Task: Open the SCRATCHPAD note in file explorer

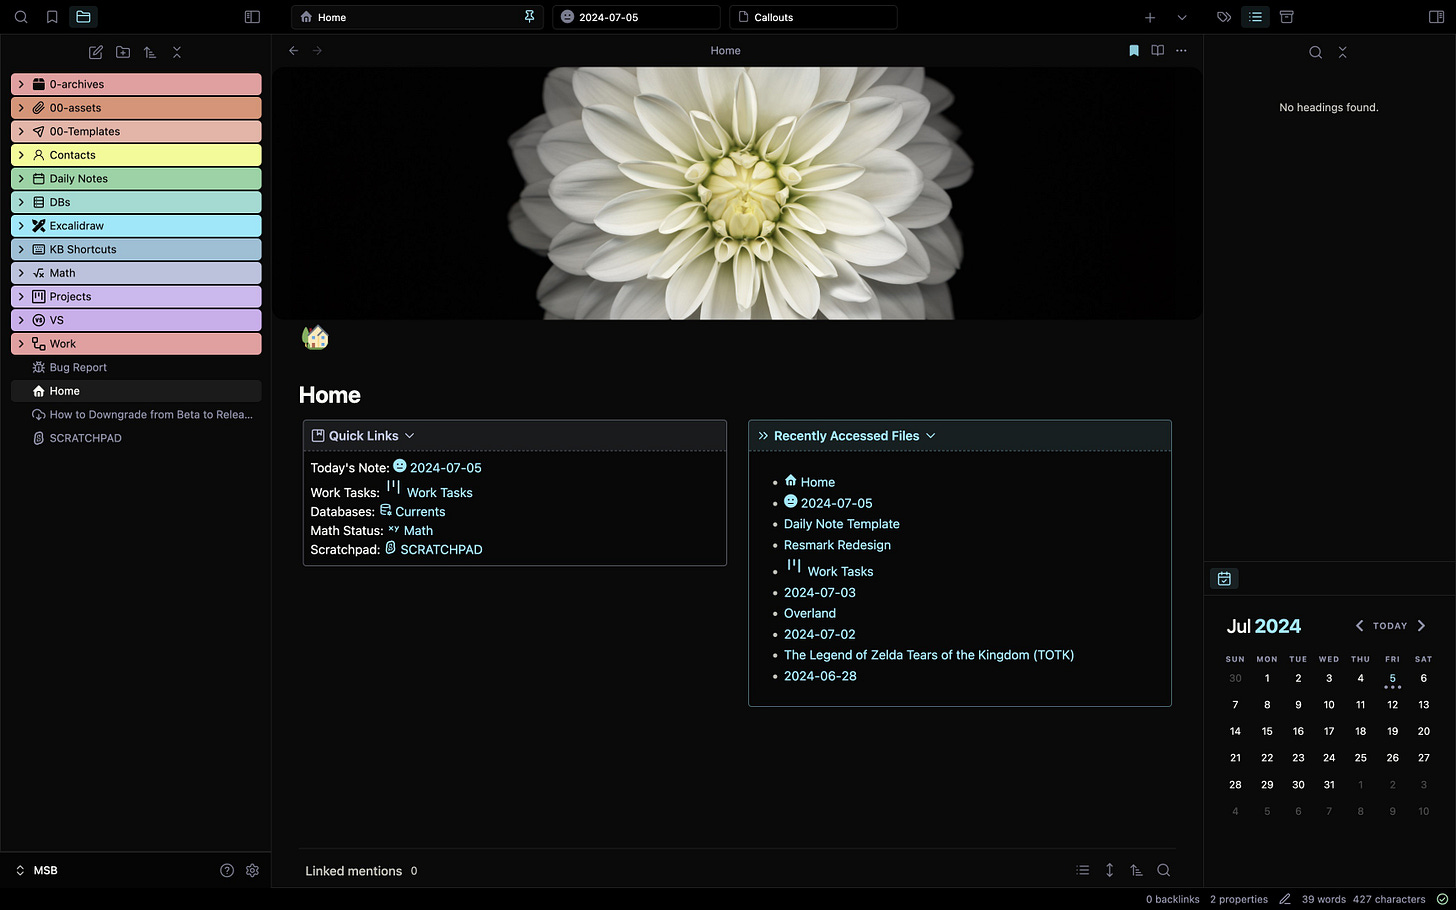Action: coord(136,438)
